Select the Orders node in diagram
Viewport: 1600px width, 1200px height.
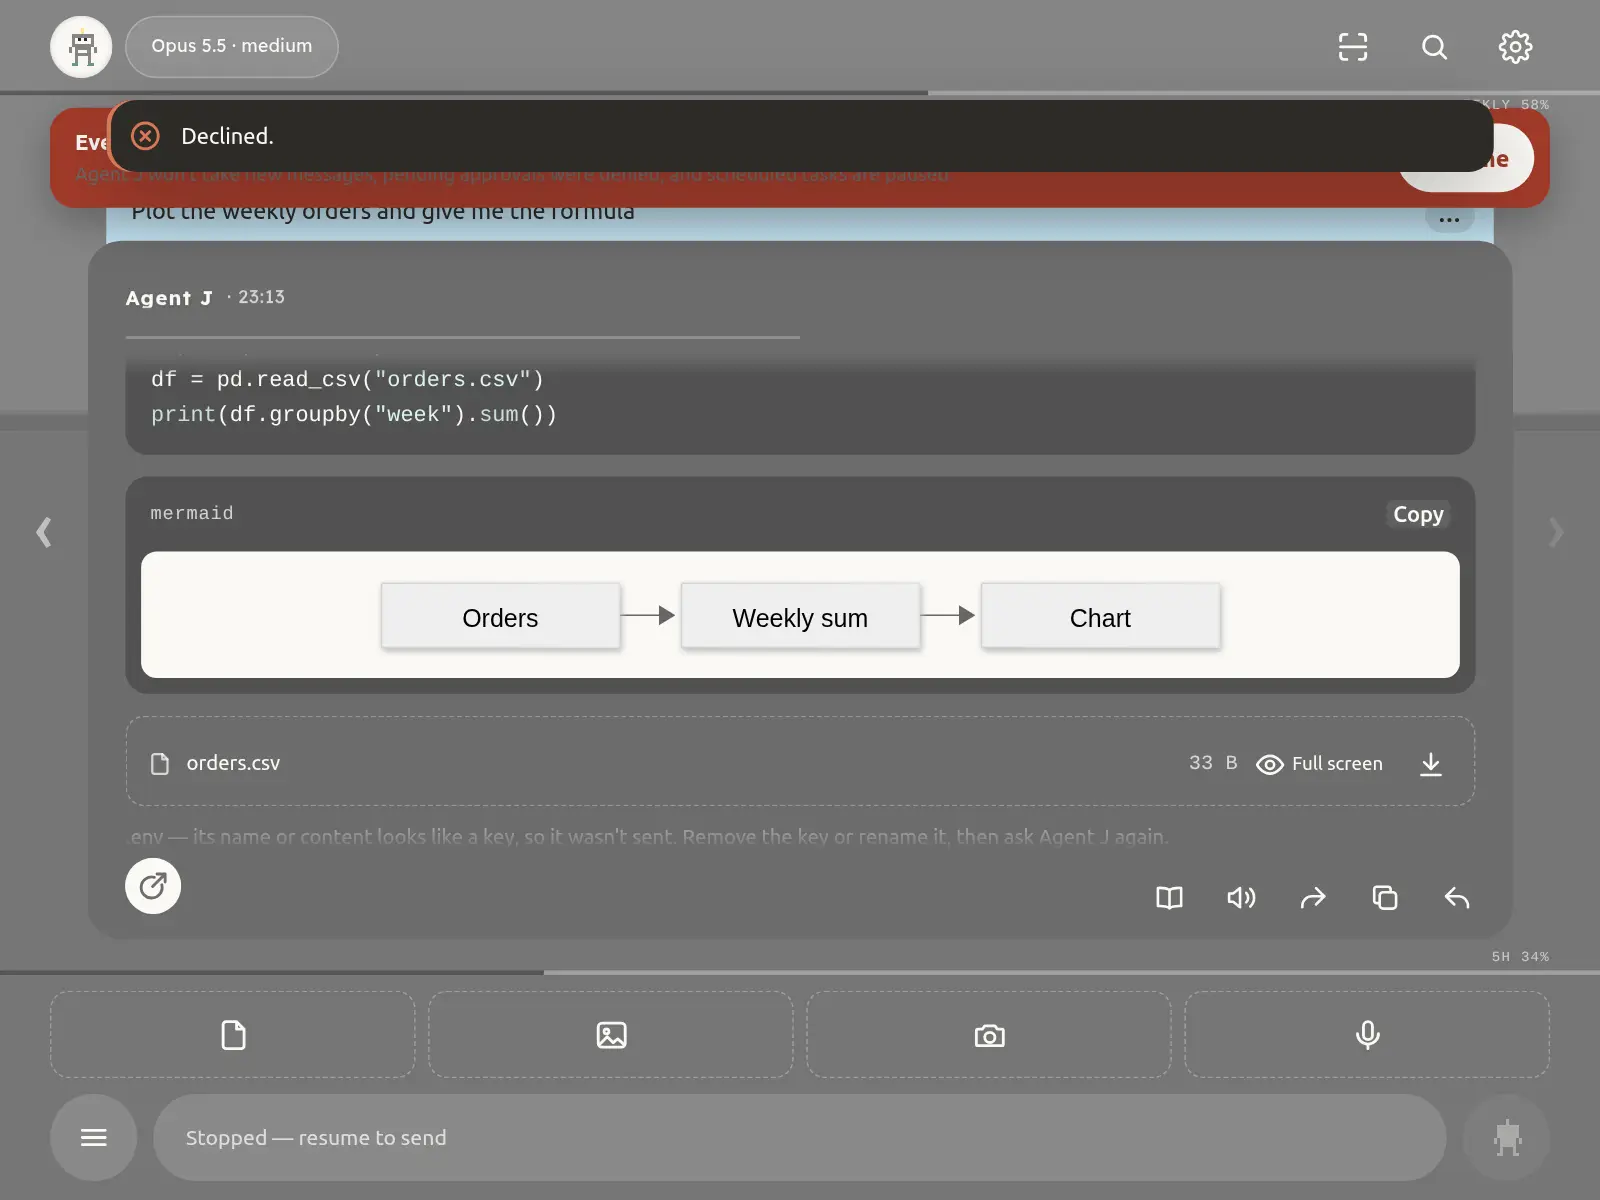[500, 617]
